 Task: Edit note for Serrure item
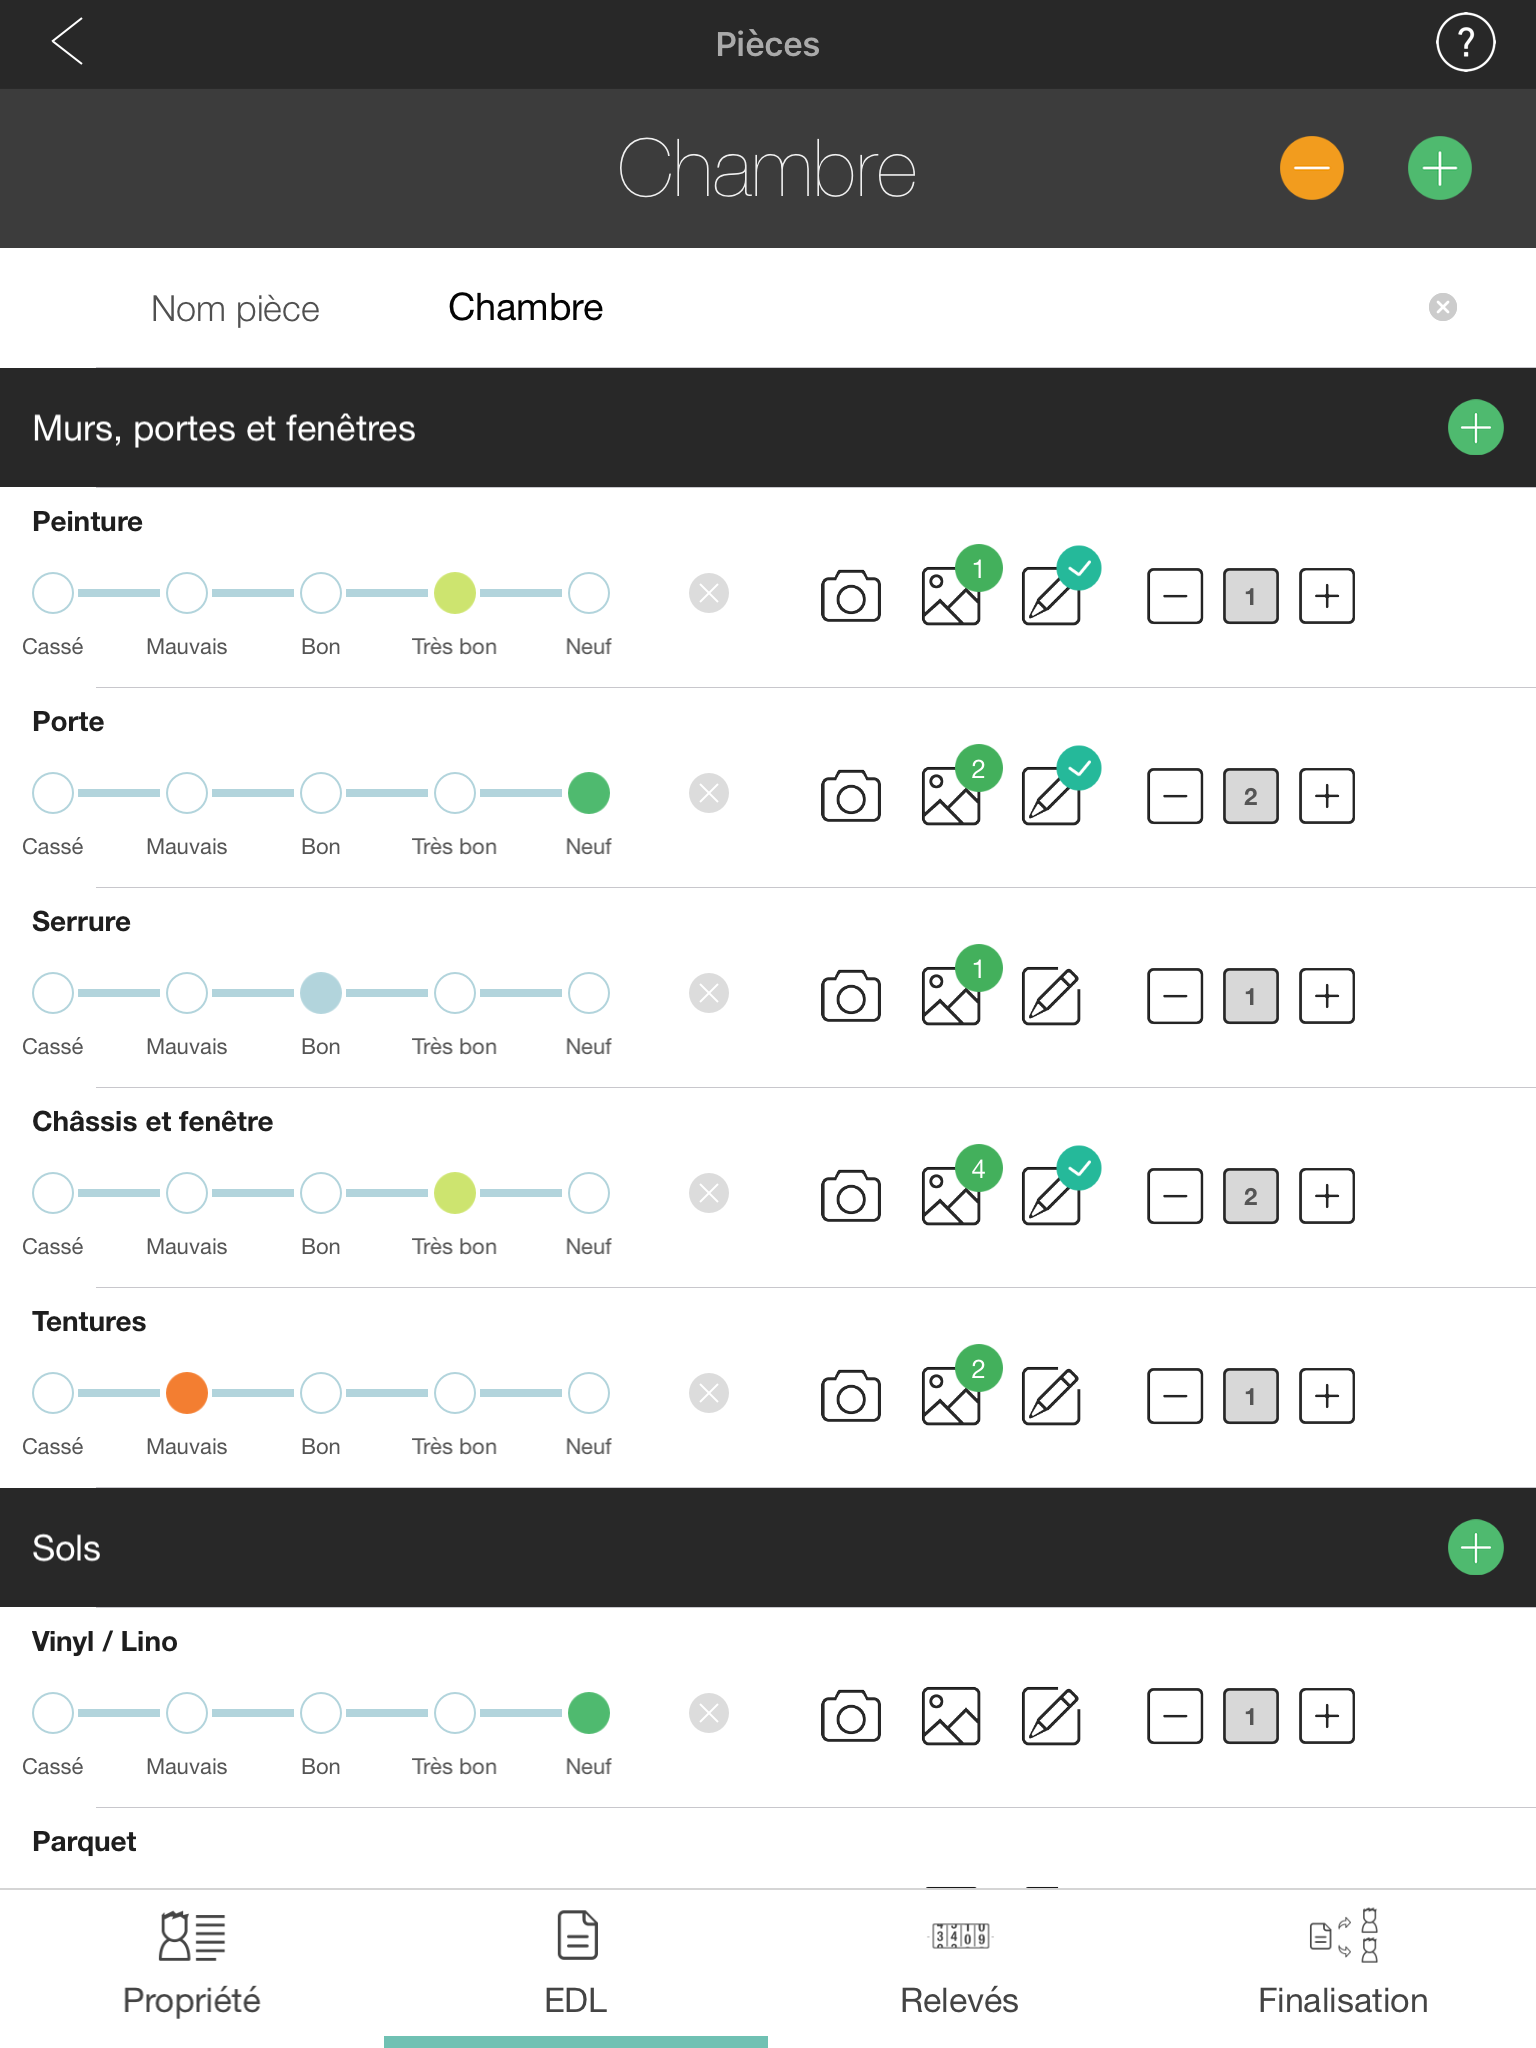click(x=1051, y=996)
